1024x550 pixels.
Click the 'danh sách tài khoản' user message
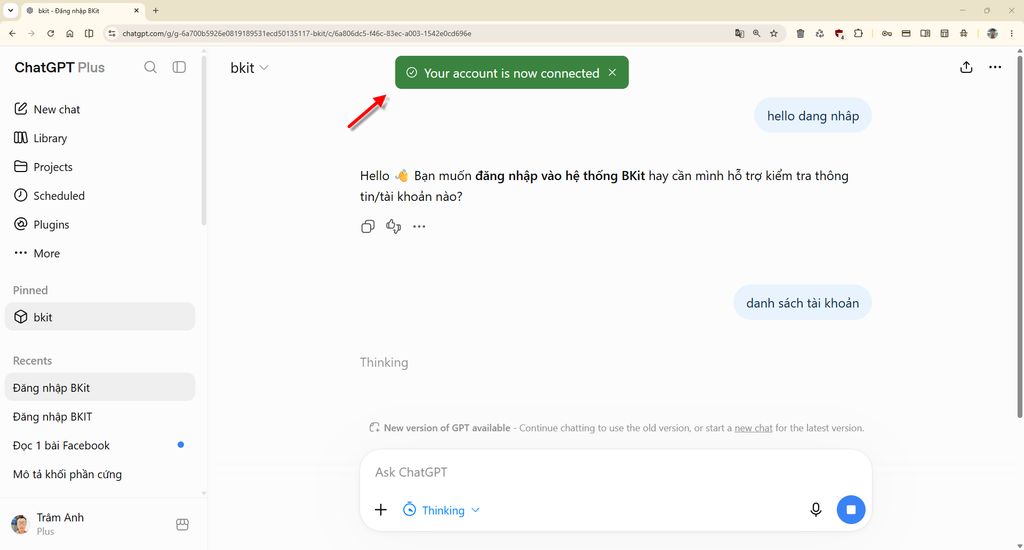coord(802,303)
